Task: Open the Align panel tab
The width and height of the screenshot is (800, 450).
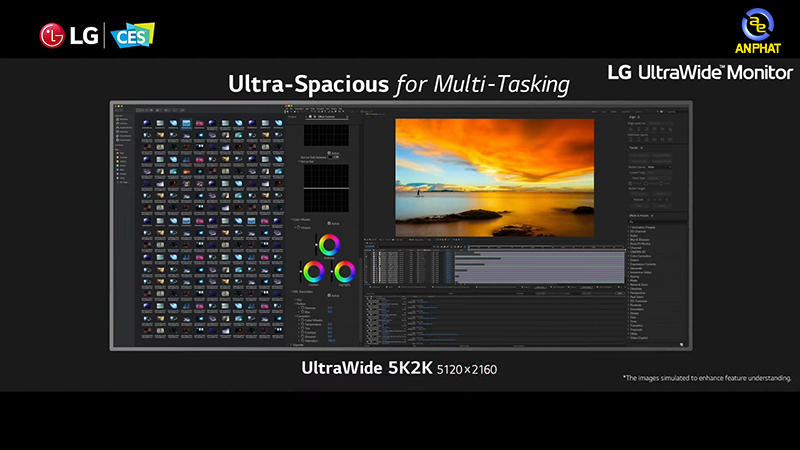Action: (x=632, y=117)
